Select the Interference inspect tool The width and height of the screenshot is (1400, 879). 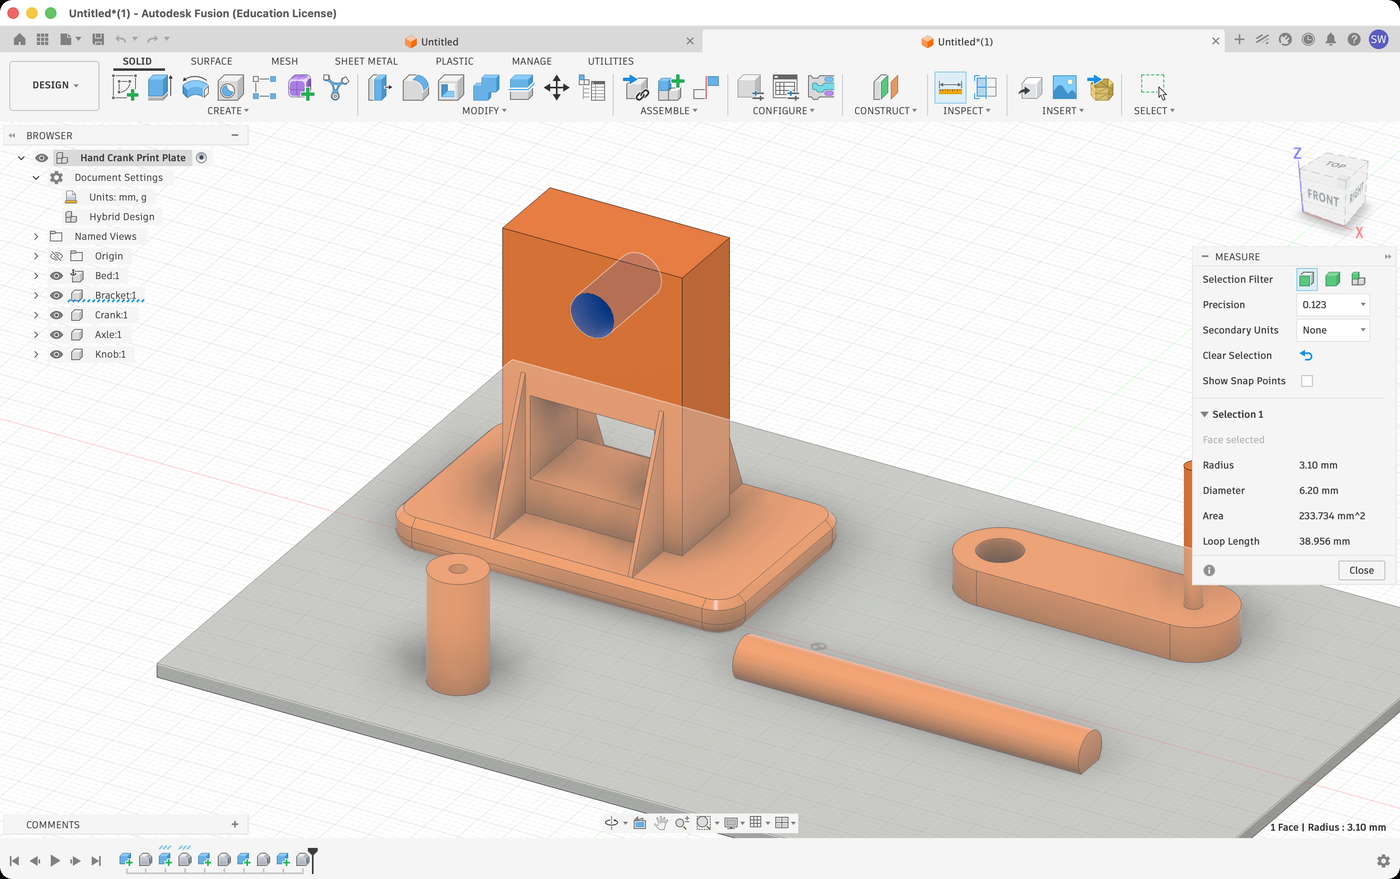tap(985, 88)
